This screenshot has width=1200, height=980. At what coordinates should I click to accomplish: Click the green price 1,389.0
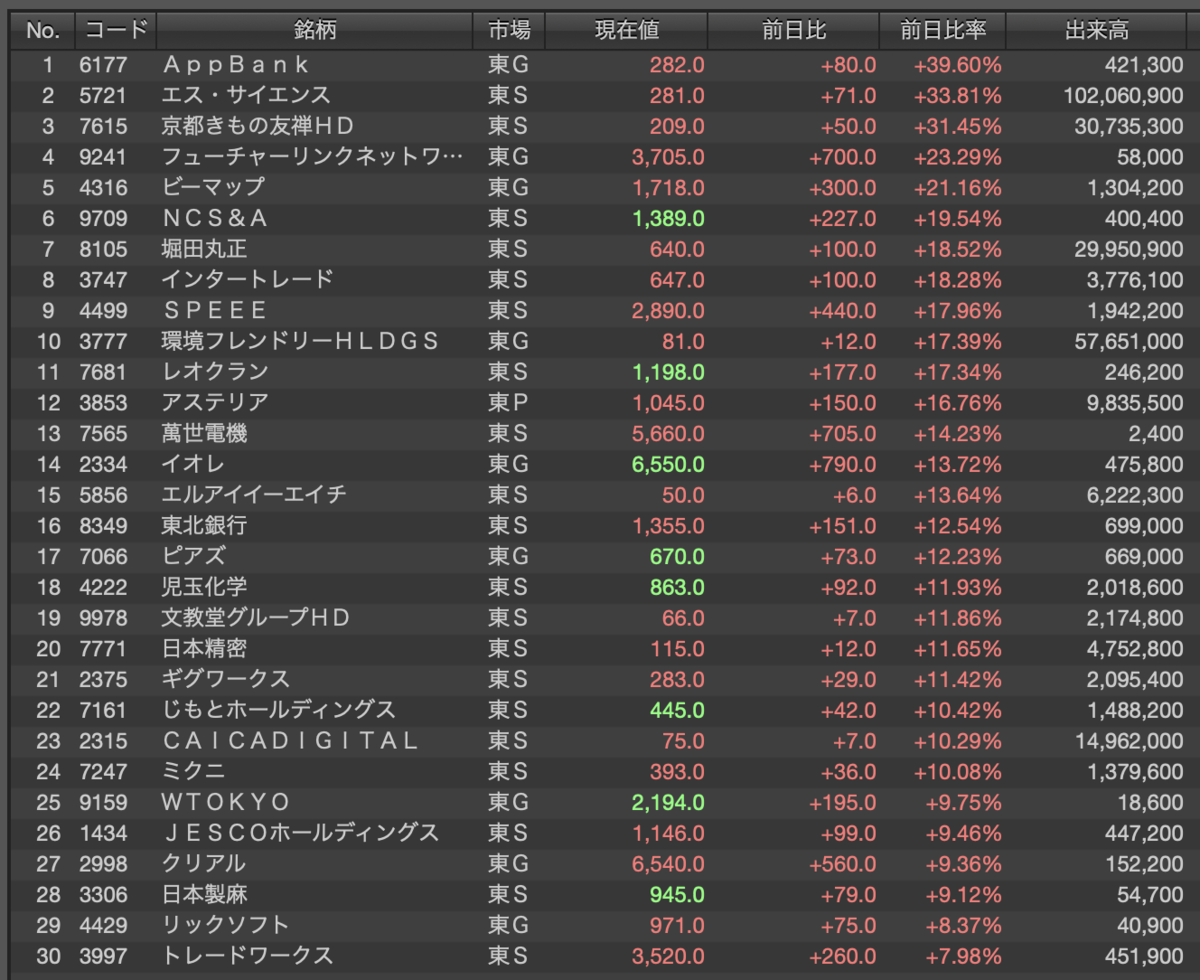click(668, 218)
